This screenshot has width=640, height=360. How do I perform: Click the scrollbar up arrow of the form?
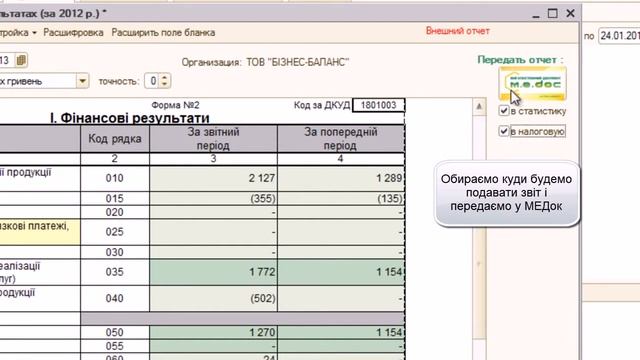point(479,107)
